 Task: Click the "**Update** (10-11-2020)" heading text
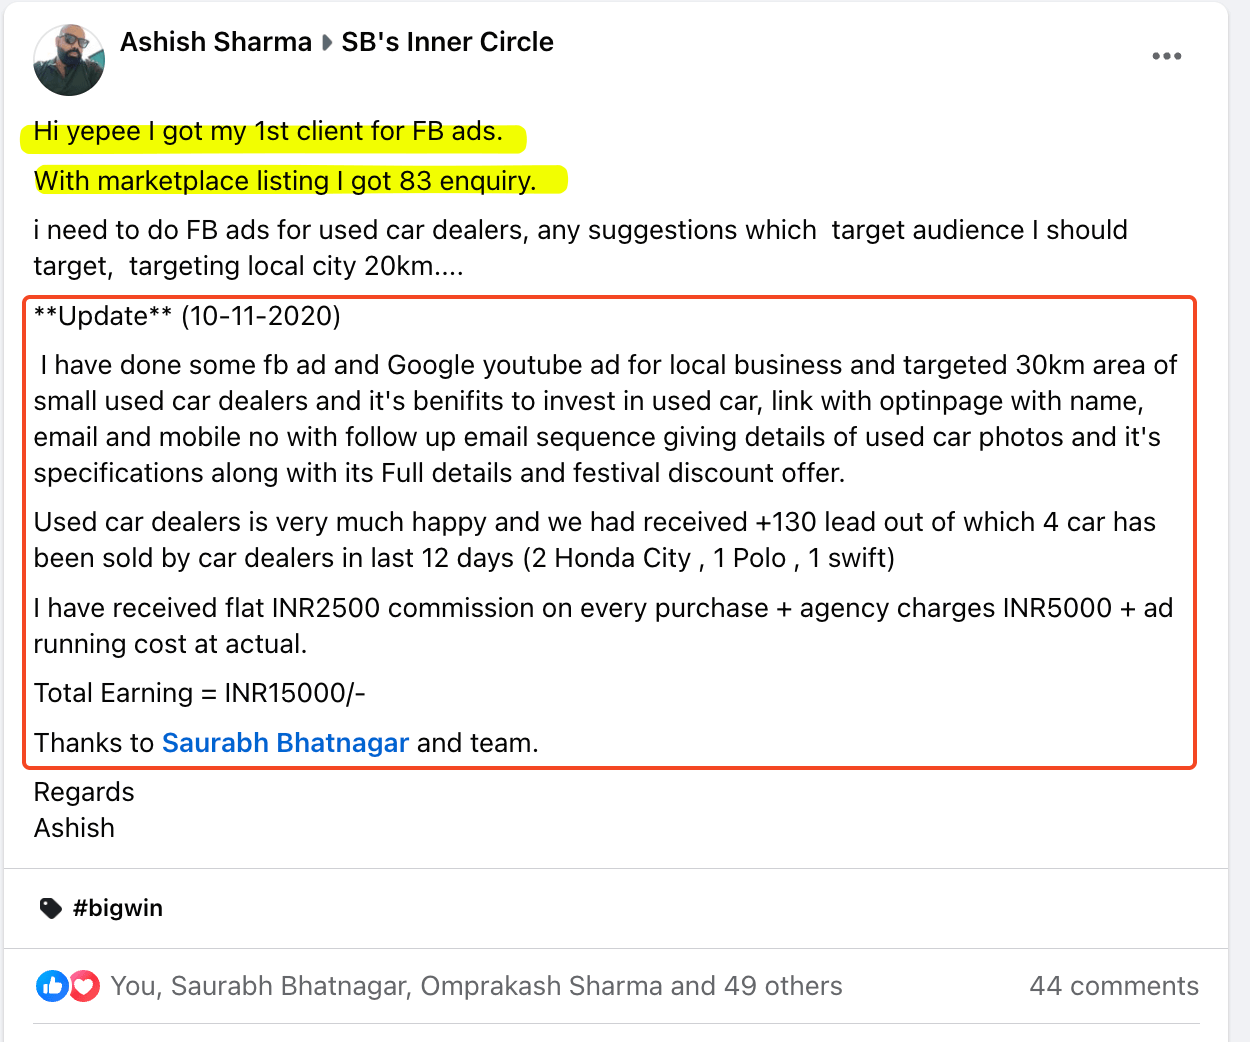pyautogui.click(x=187, y=316)
